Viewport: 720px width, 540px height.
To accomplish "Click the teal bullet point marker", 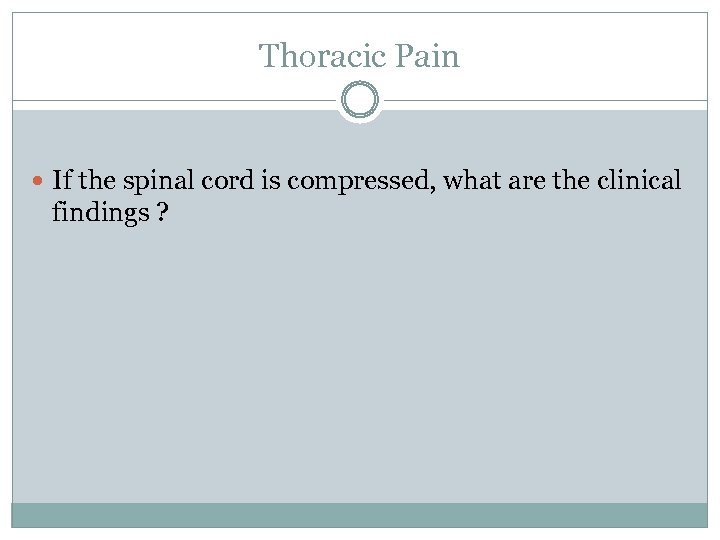I will tap(39, 182).
